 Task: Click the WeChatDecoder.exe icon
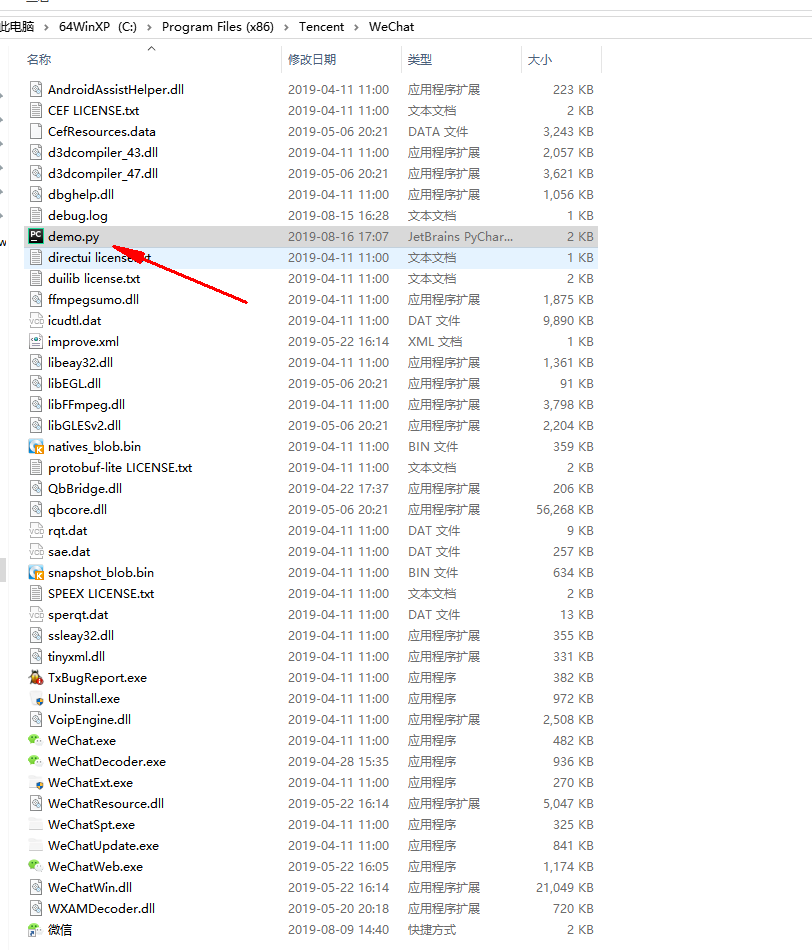click(x=36, y=762)
